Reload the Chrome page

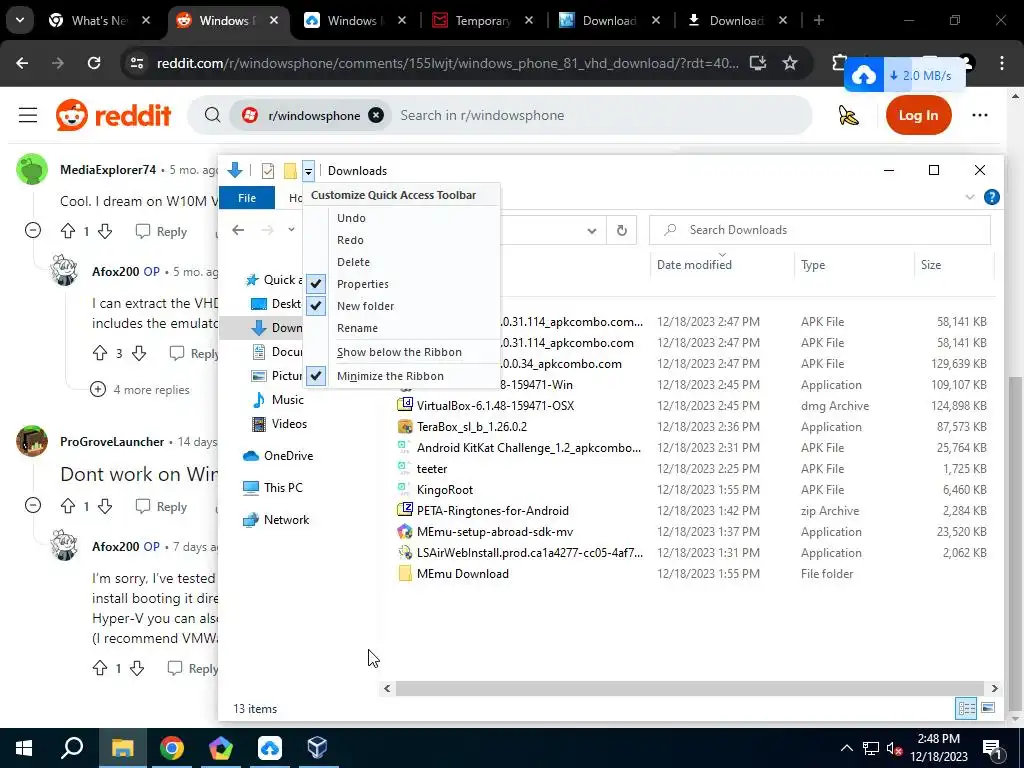pyautogui.click(x=94, y=63)
